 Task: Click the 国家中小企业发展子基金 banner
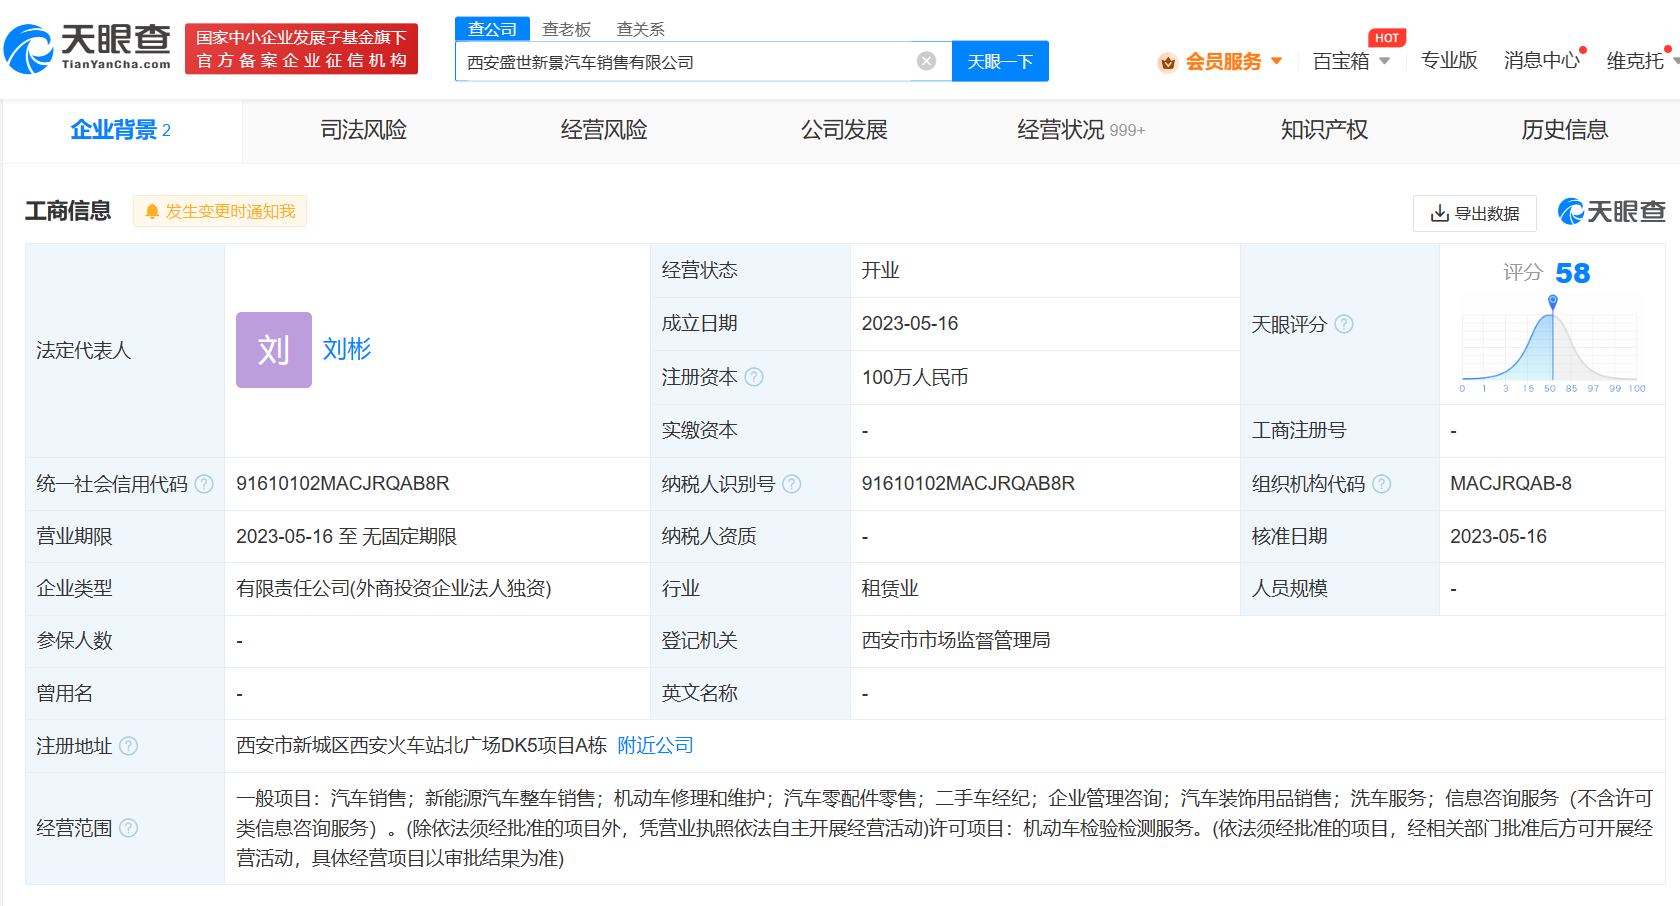pos(301,49)
